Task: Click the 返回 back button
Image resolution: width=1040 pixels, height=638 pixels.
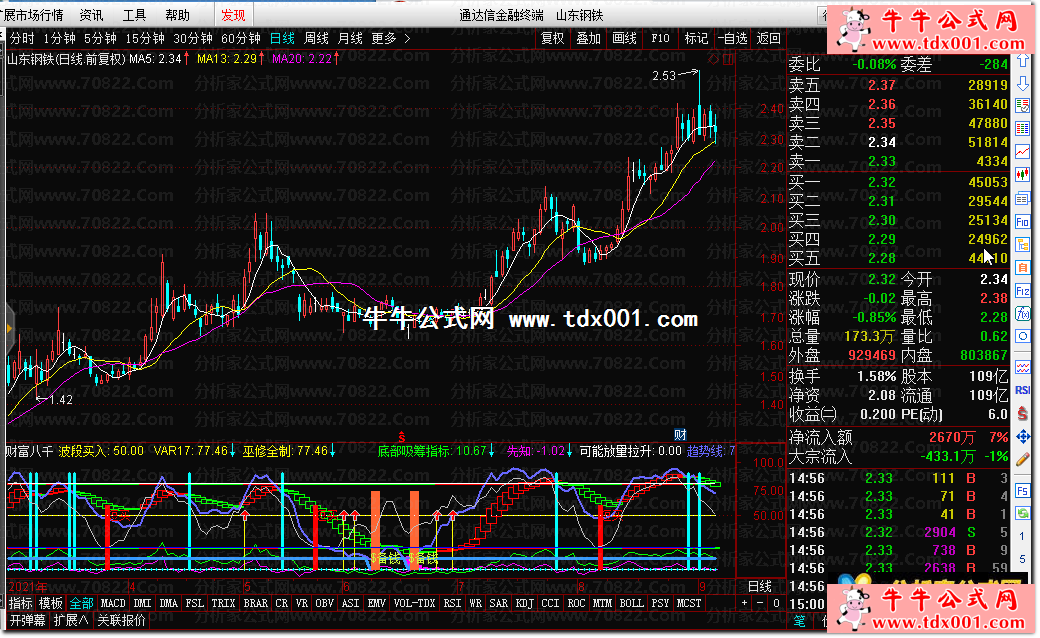Action: click(769, 38)
